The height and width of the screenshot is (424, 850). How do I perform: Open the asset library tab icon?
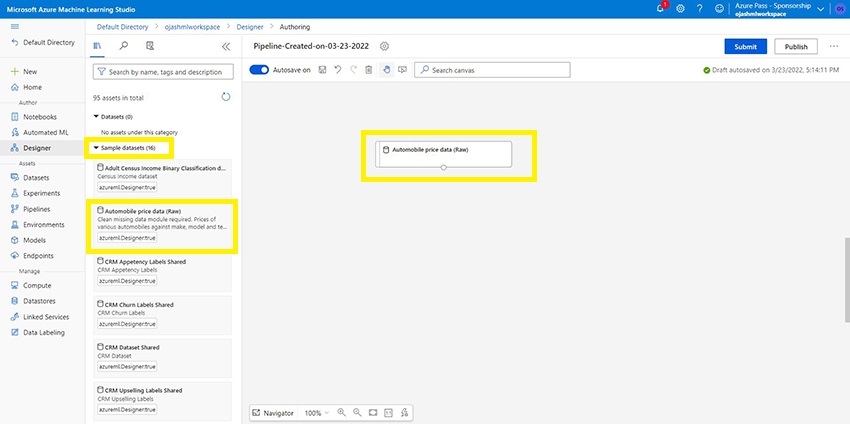pos(98,46)
